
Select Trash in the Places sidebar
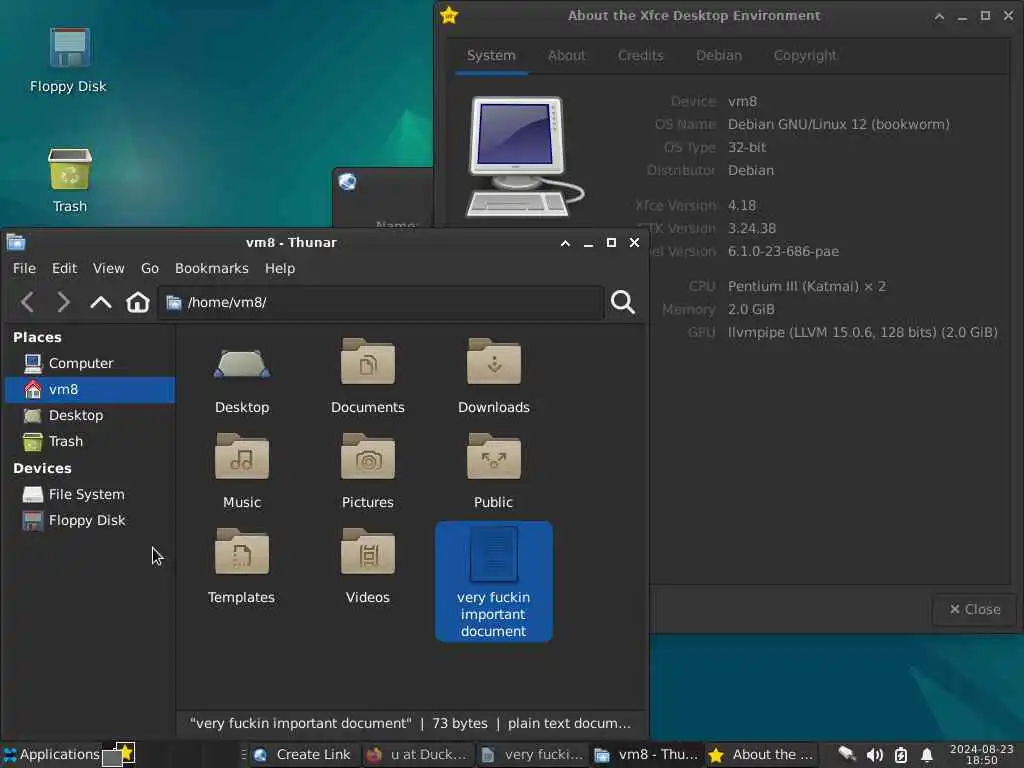(90, 441)
